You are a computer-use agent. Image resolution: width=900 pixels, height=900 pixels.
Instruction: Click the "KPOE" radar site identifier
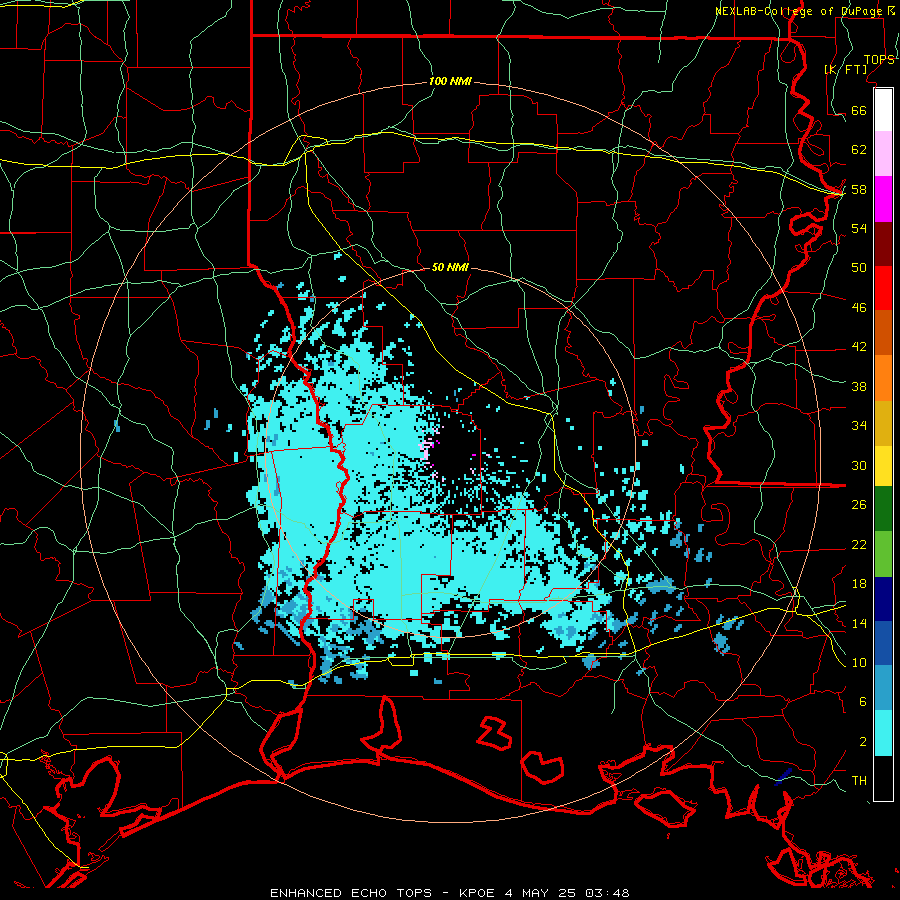pyautogui.click(x=476, y=893)
